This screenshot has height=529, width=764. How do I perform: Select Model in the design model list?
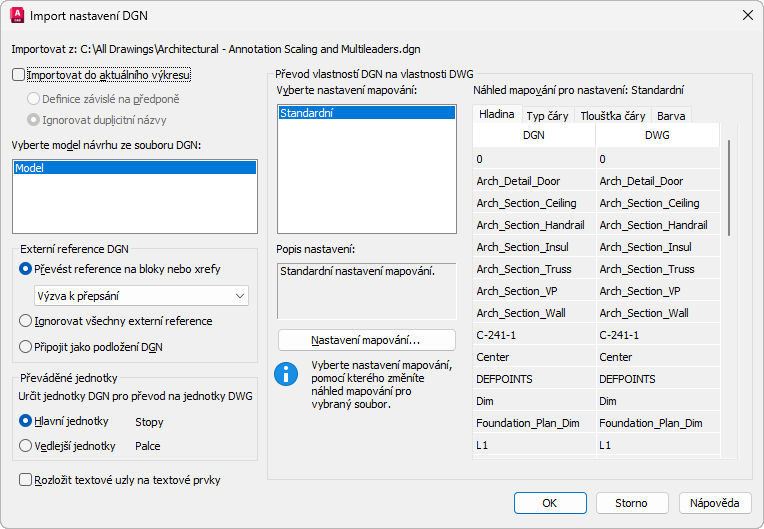coord(134,169)
